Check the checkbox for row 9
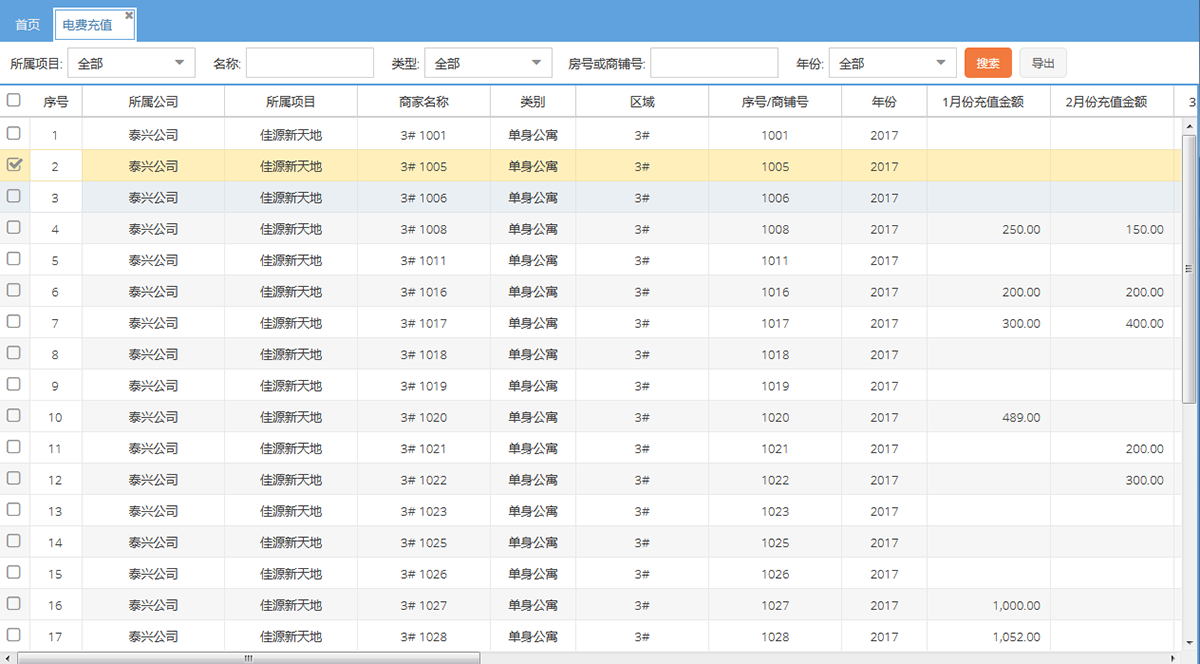Image resolution: width=1200 pixels, height=664 pixels. pos(14,384)
